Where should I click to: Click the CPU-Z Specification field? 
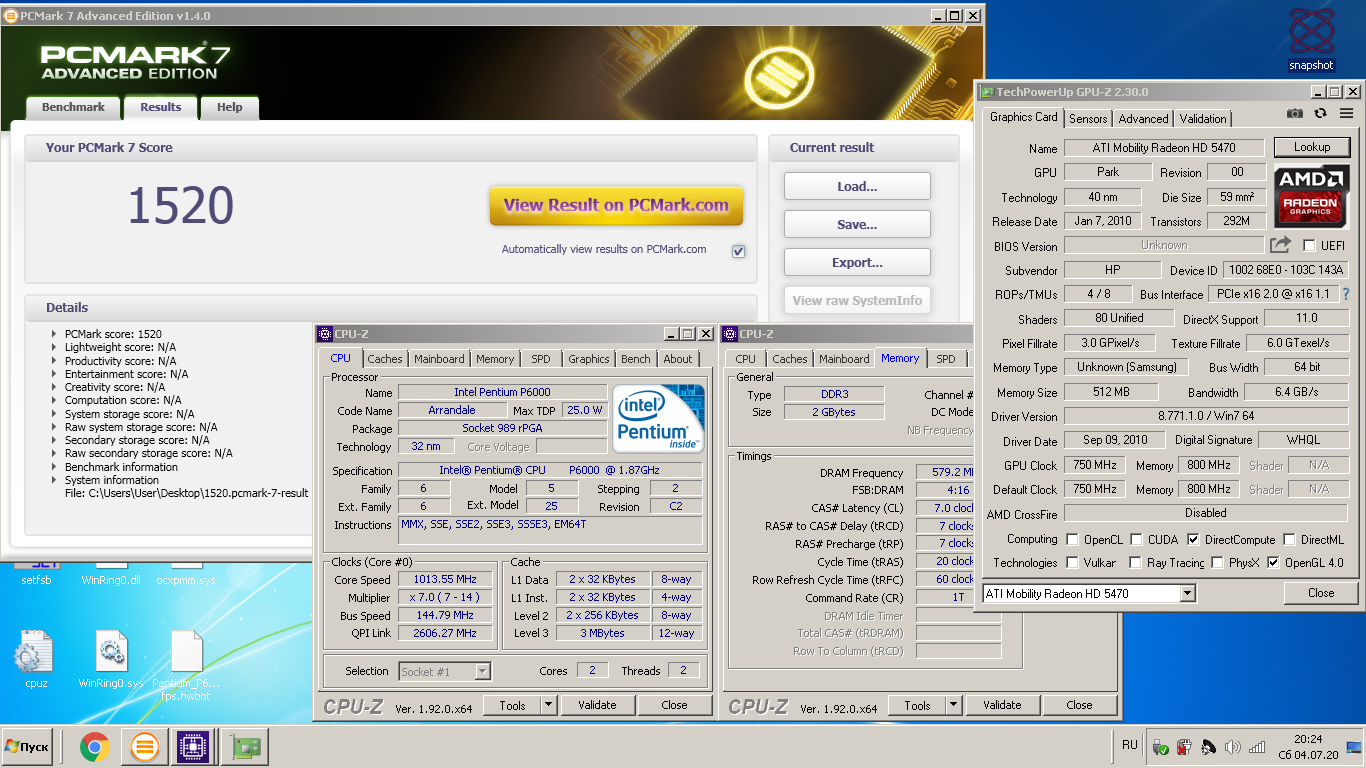pyautogui.click(x=549, y=471)
